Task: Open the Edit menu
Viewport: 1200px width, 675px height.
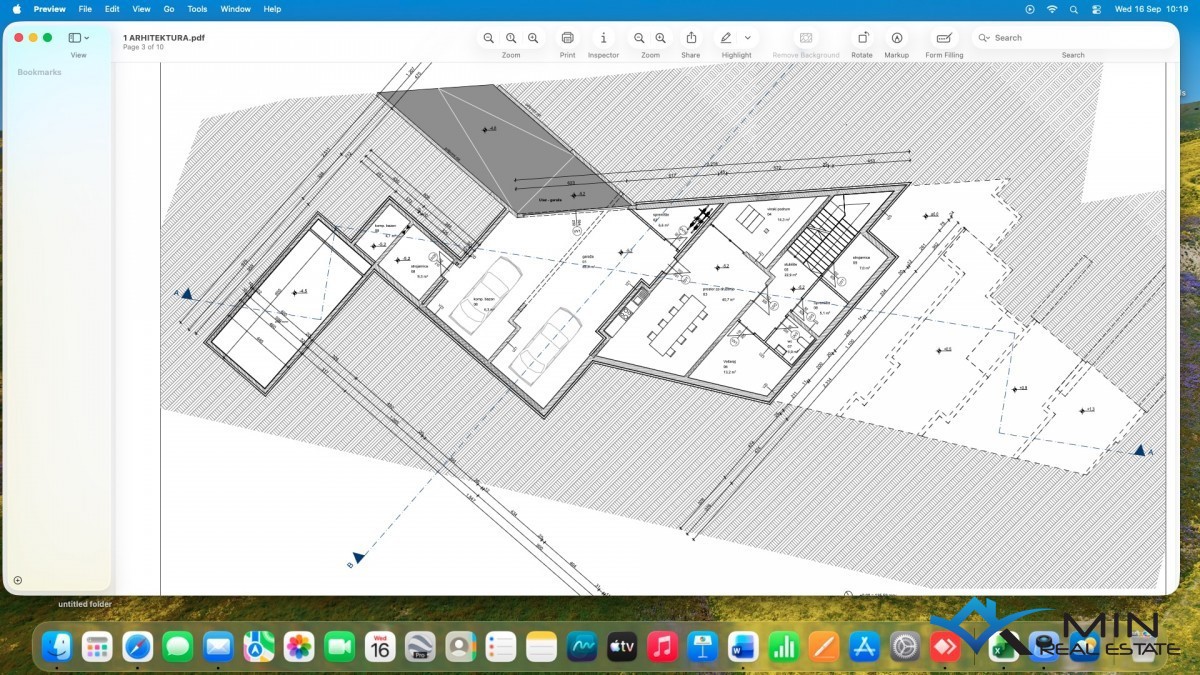Action: pos(112,9)
